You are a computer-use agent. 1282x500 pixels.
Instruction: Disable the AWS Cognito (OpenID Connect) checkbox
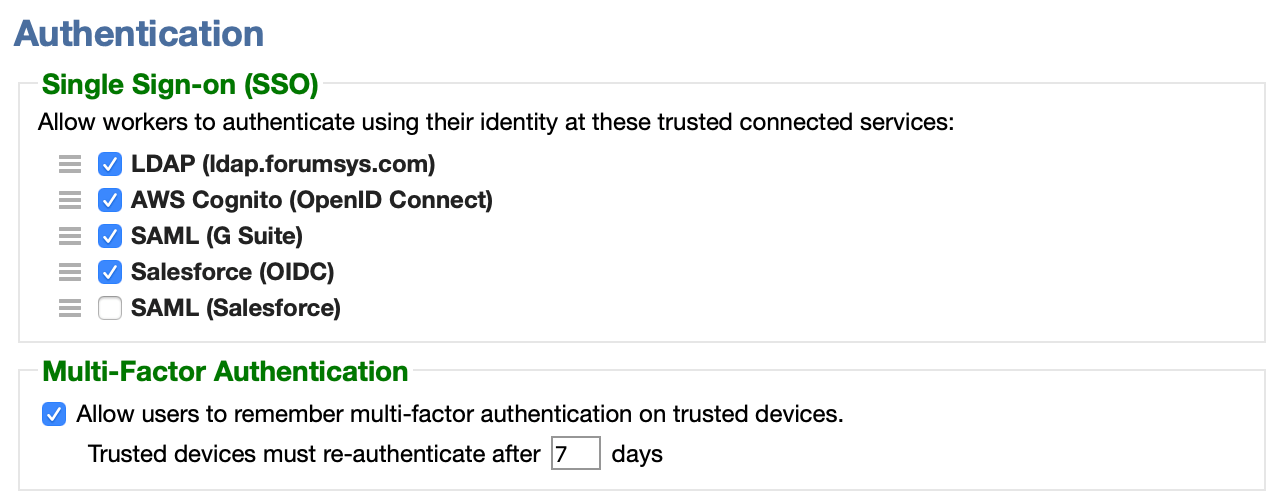(110, 200)
